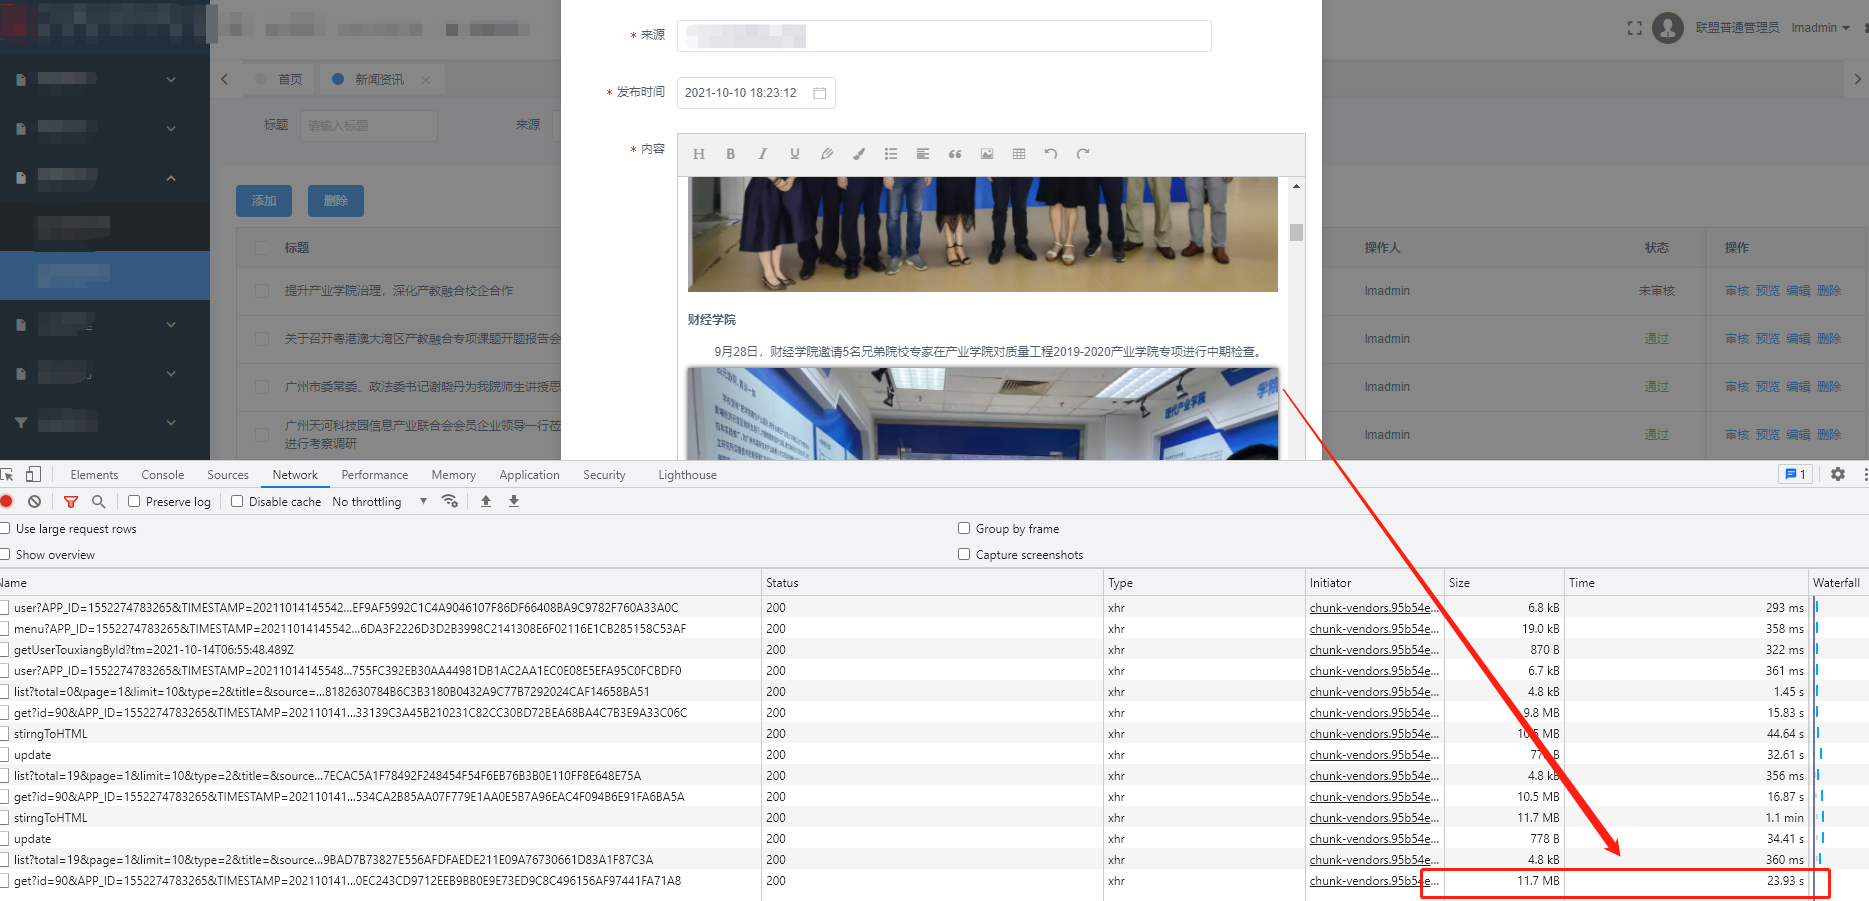The width and height of the screenshot is (1869, 901).
Task: Enable Disable cache in the Network panel
Action: pos(236,501)
